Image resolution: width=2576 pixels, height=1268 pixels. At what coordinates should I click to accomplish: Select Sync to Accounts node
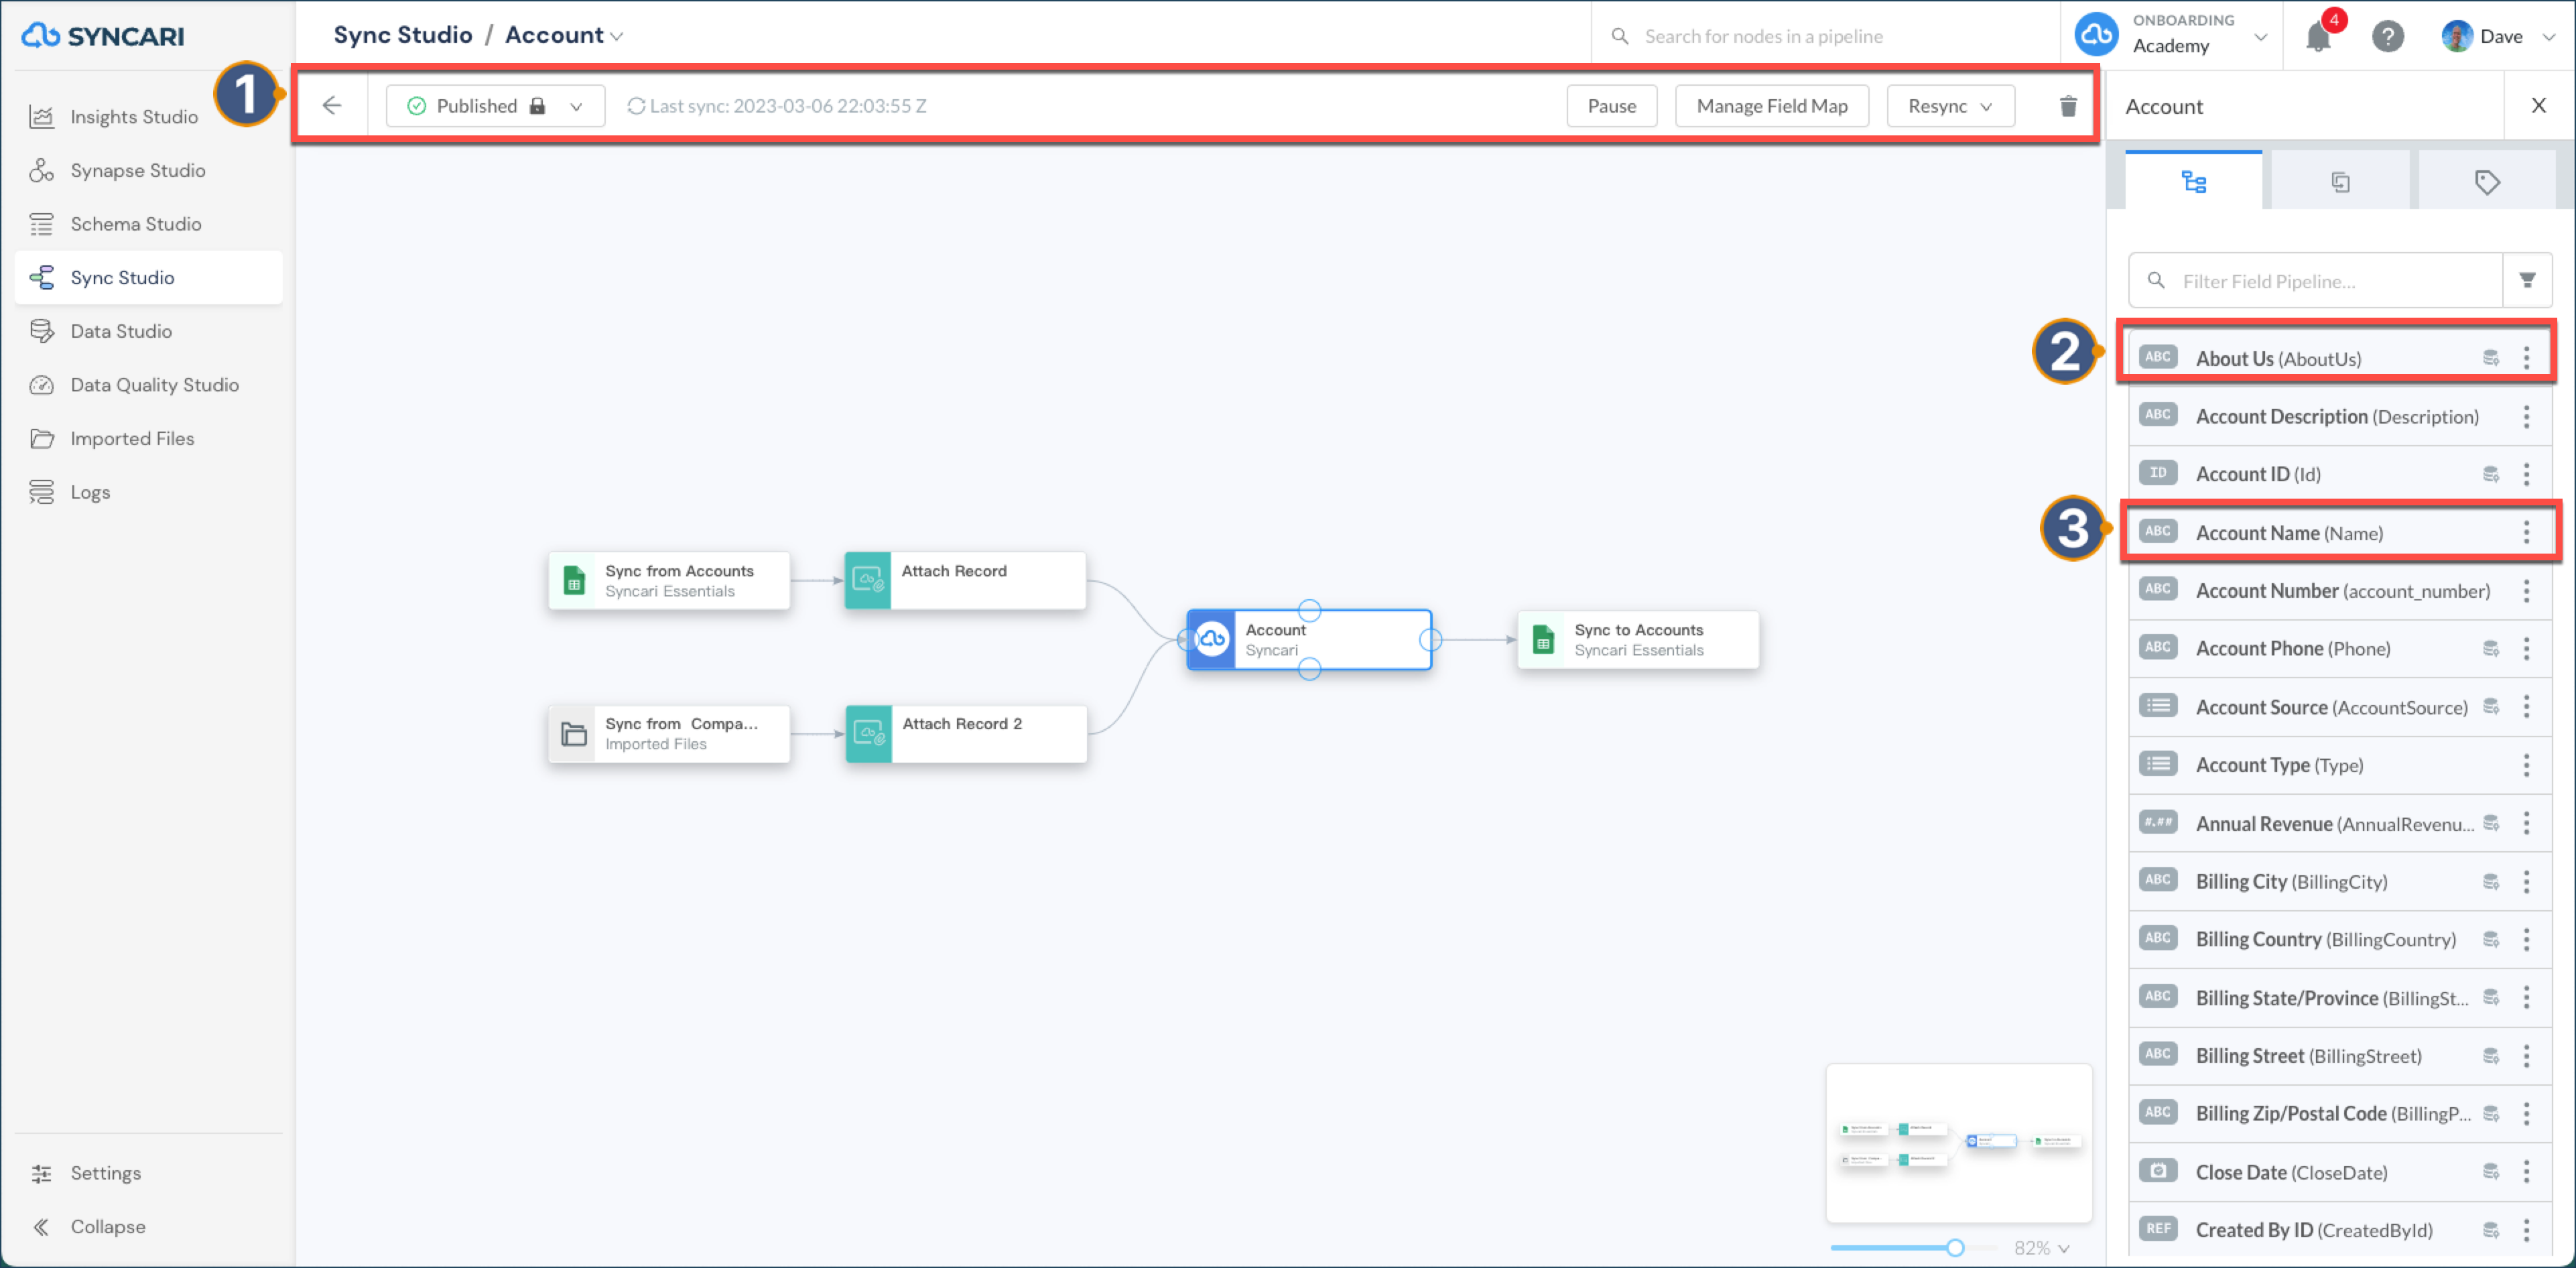pos(1638,640)
